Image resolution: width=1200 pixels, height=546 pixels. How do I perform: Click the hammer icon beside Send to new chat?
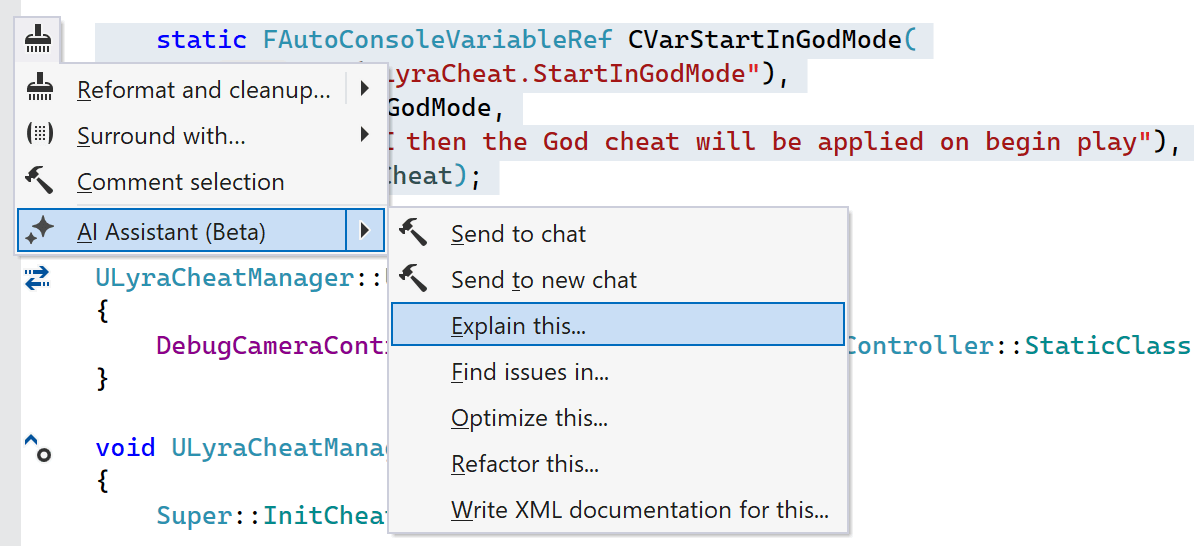[x=413, y=280]
